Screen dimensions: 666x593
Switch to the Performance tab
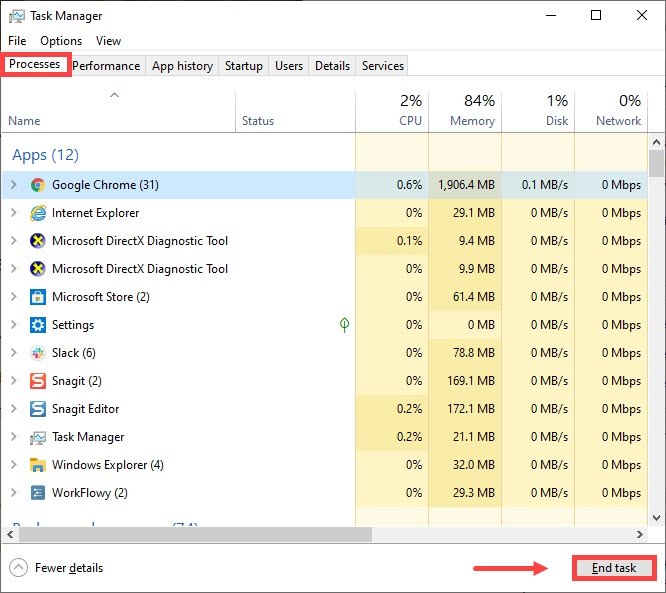point(106,66)
